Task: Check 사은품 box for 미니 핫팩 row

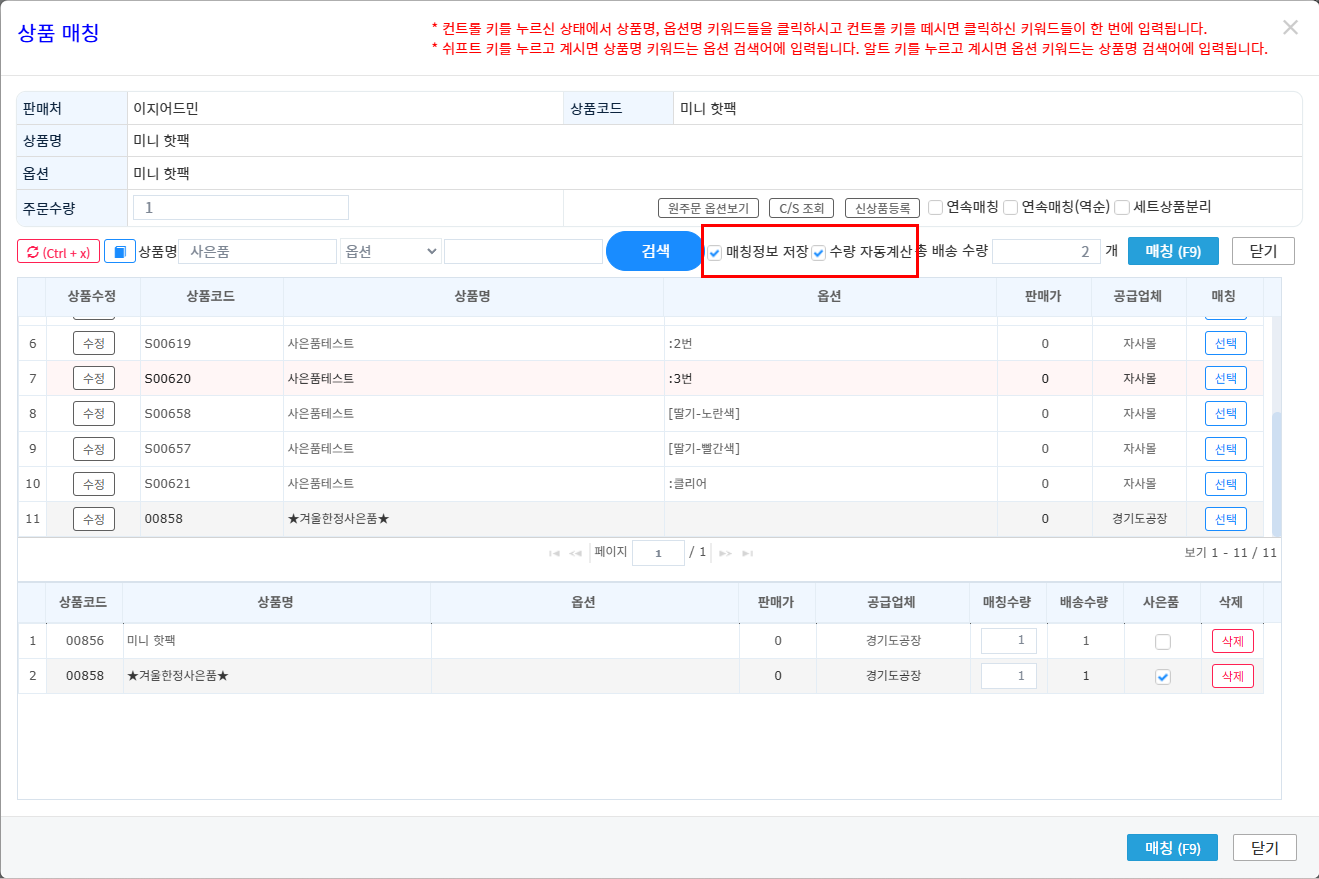Action: (x=1162, y=642)
